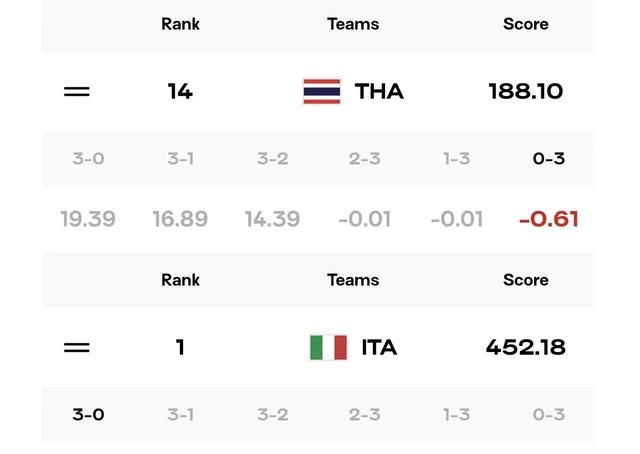
Task: Select Italy's highlighted 3-0 option
Action: point(88,414)
